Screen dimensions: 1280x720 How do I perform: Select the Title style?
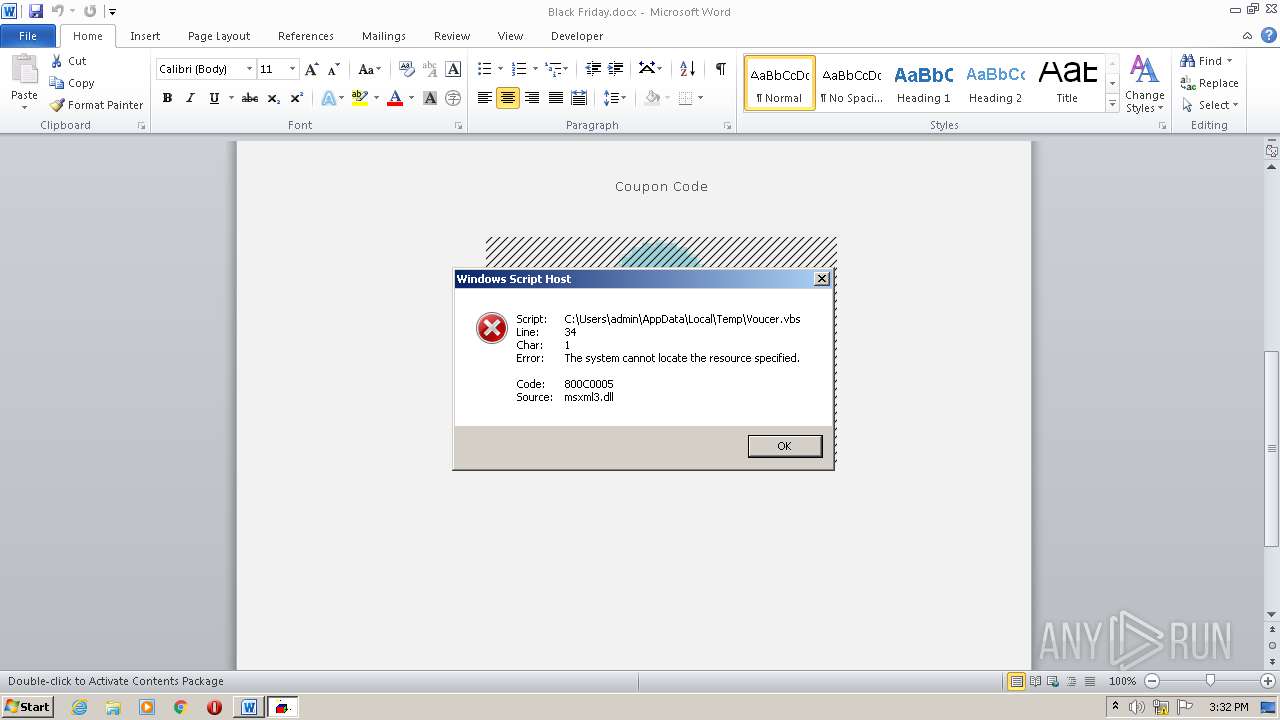1067,83
